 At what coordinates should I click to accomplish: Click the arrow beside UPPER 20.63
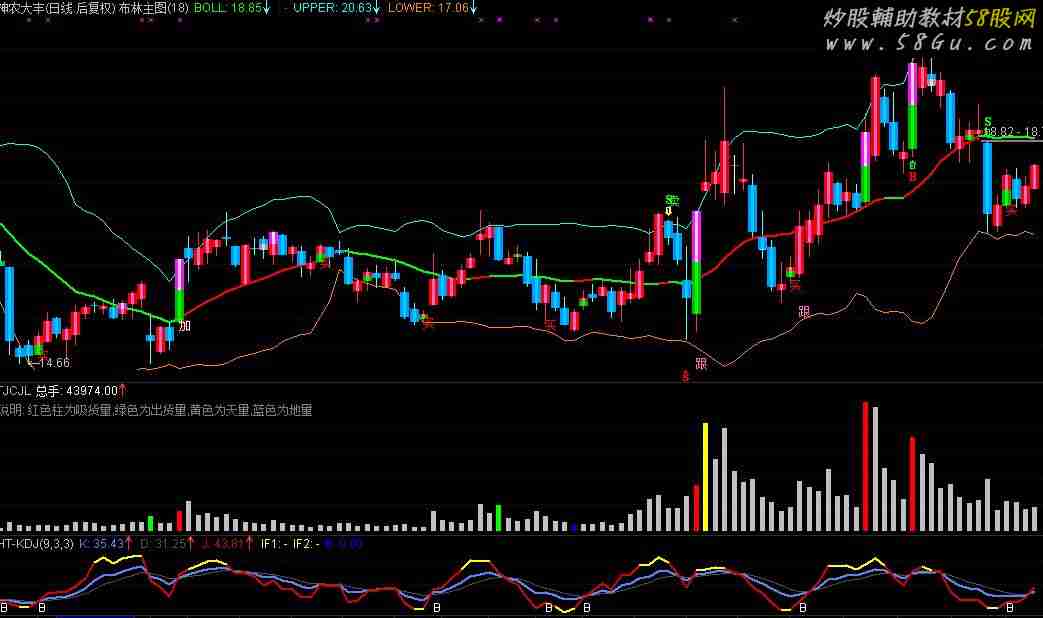pos(376,7)
